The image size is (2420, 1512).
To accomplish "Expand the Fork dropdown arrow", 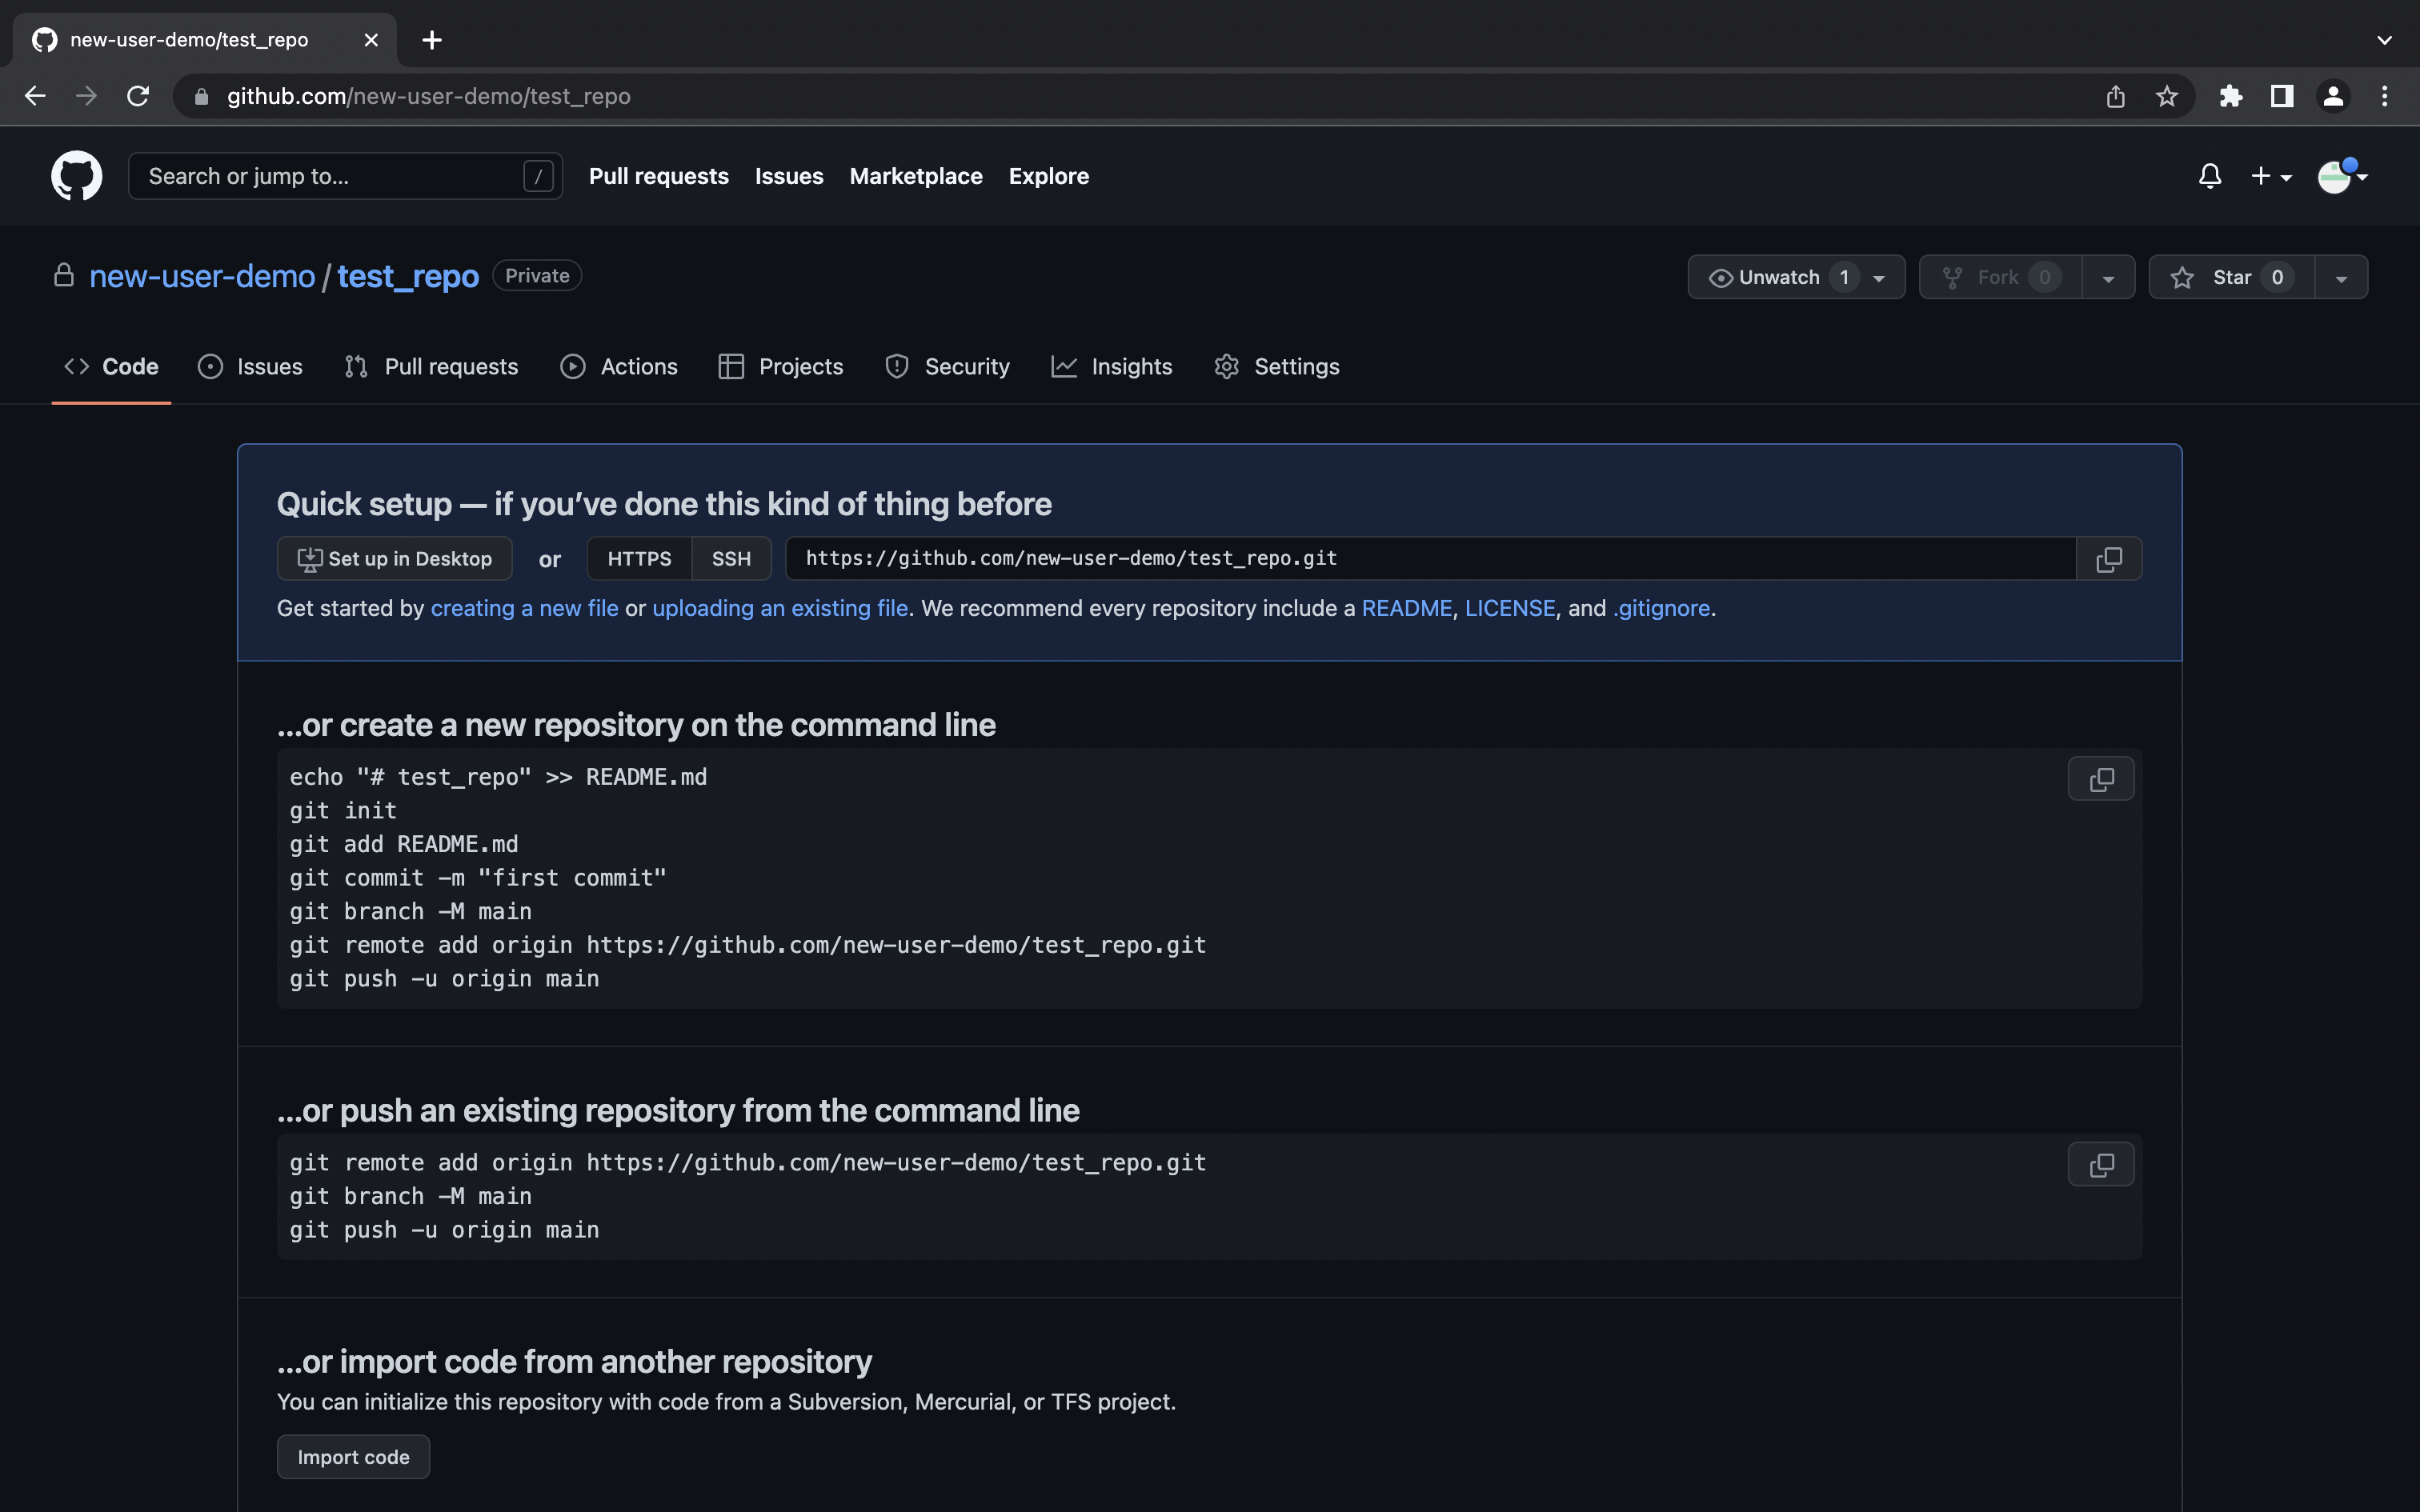I will (2108, 278).
